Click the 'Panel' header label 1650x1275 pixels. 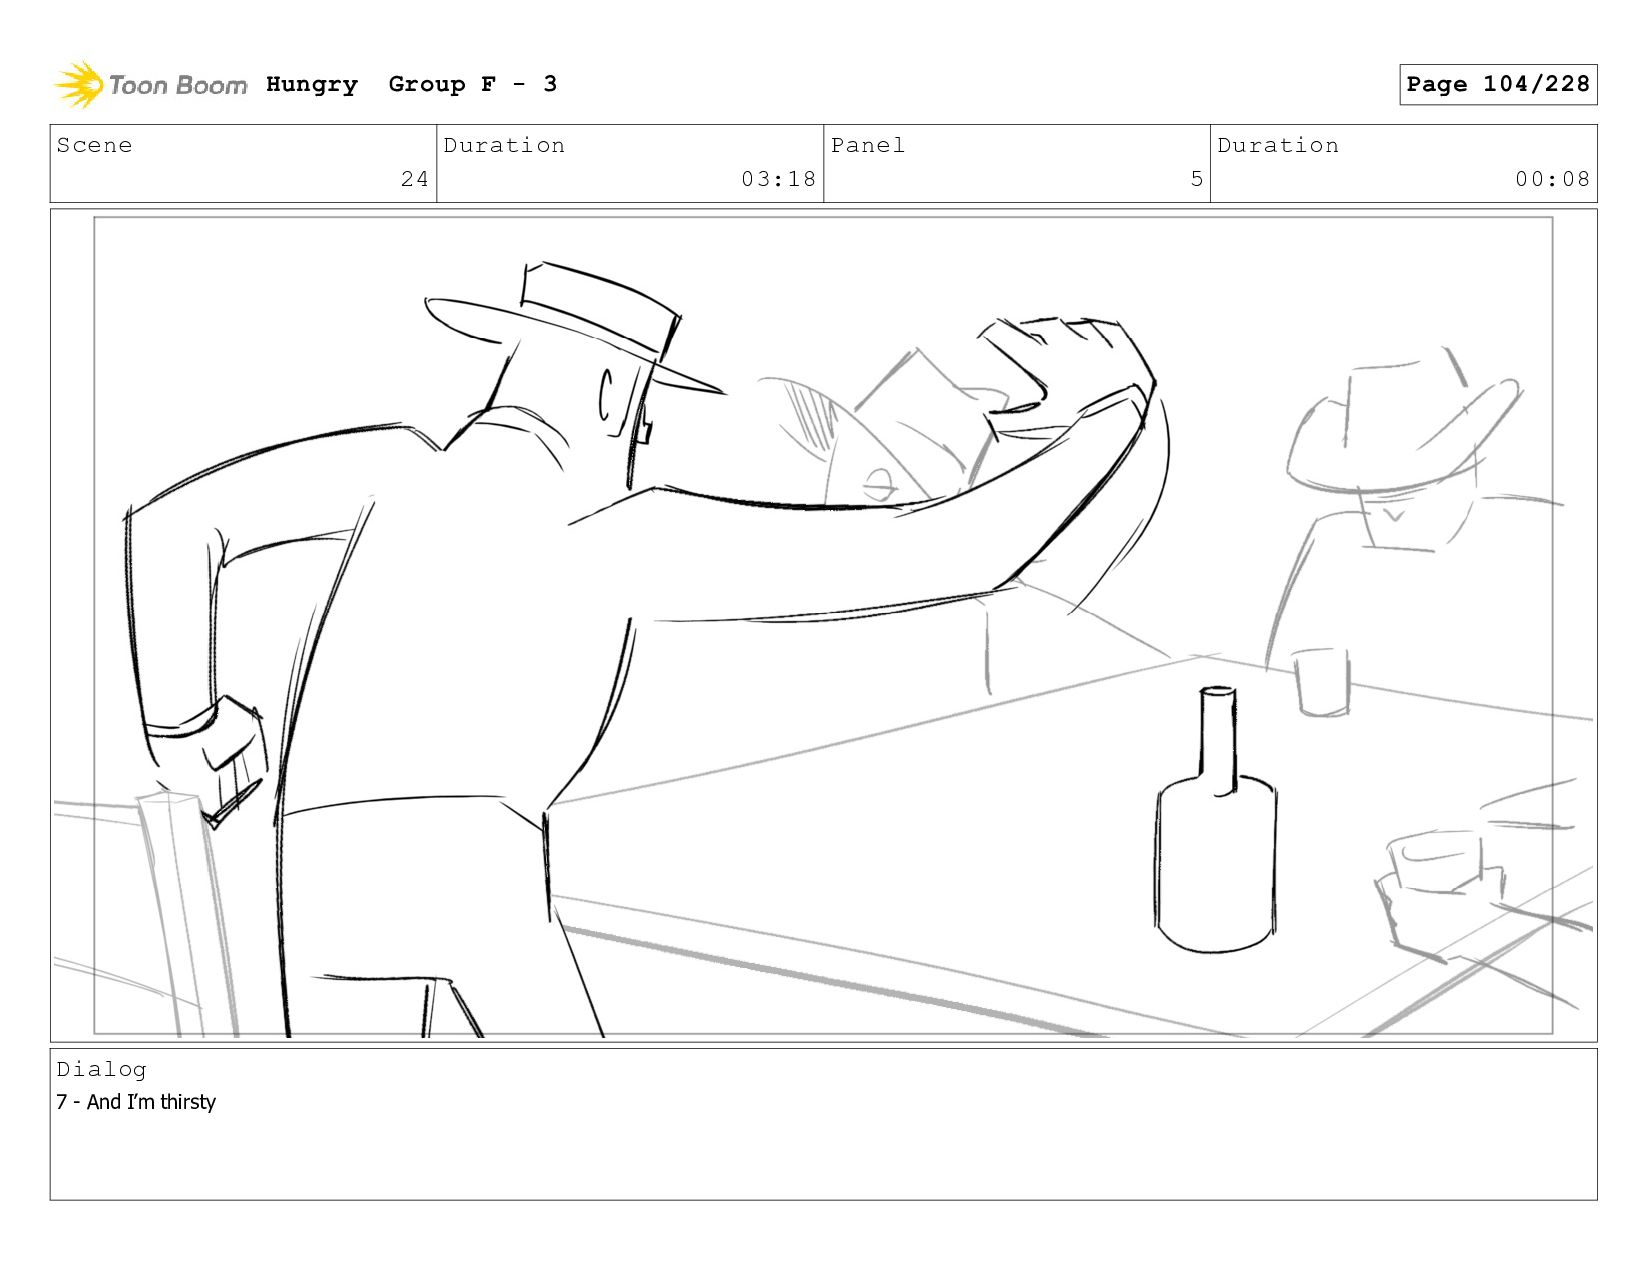tap(868, 145)
